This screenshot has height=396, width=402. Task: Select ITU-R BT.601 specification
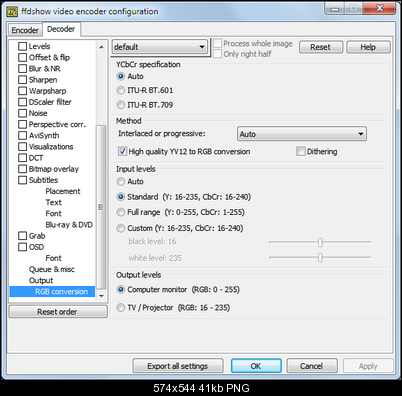(x=121, y=90)
